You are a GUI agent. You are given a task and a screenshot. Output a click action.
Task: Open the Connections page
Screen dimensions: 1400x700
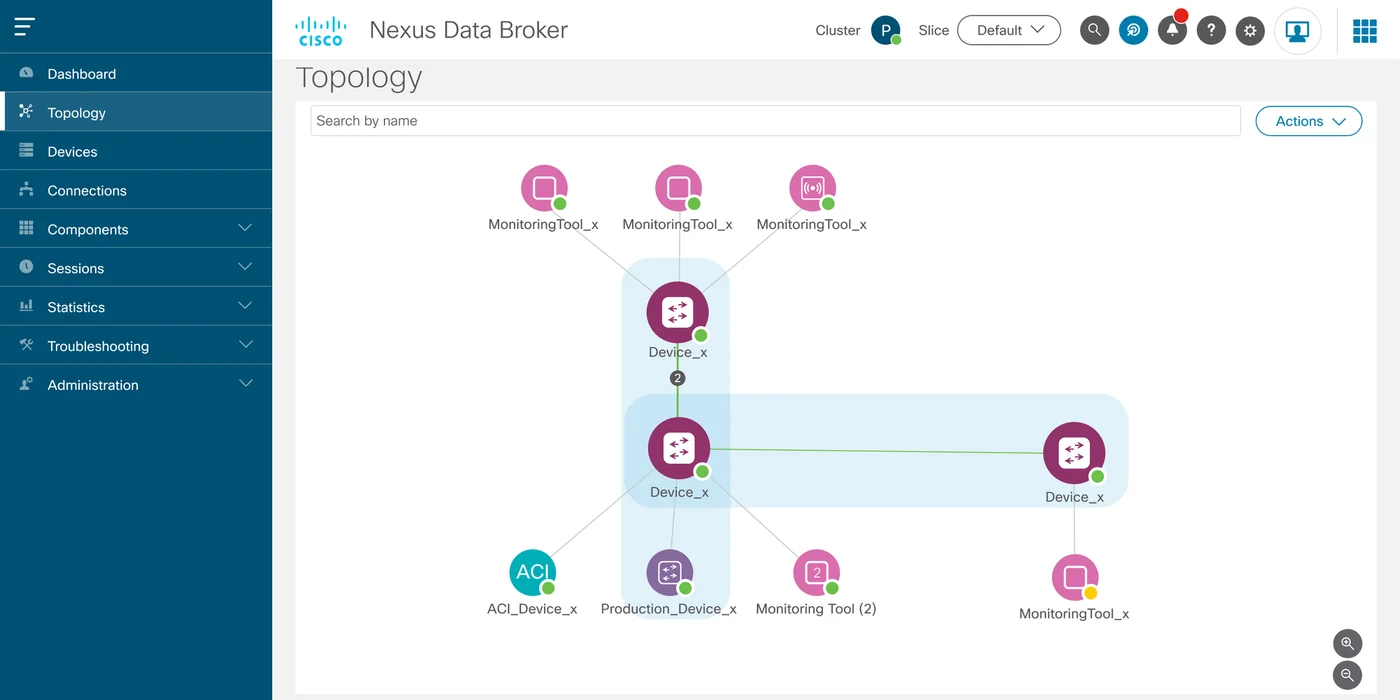click(136, 190)
